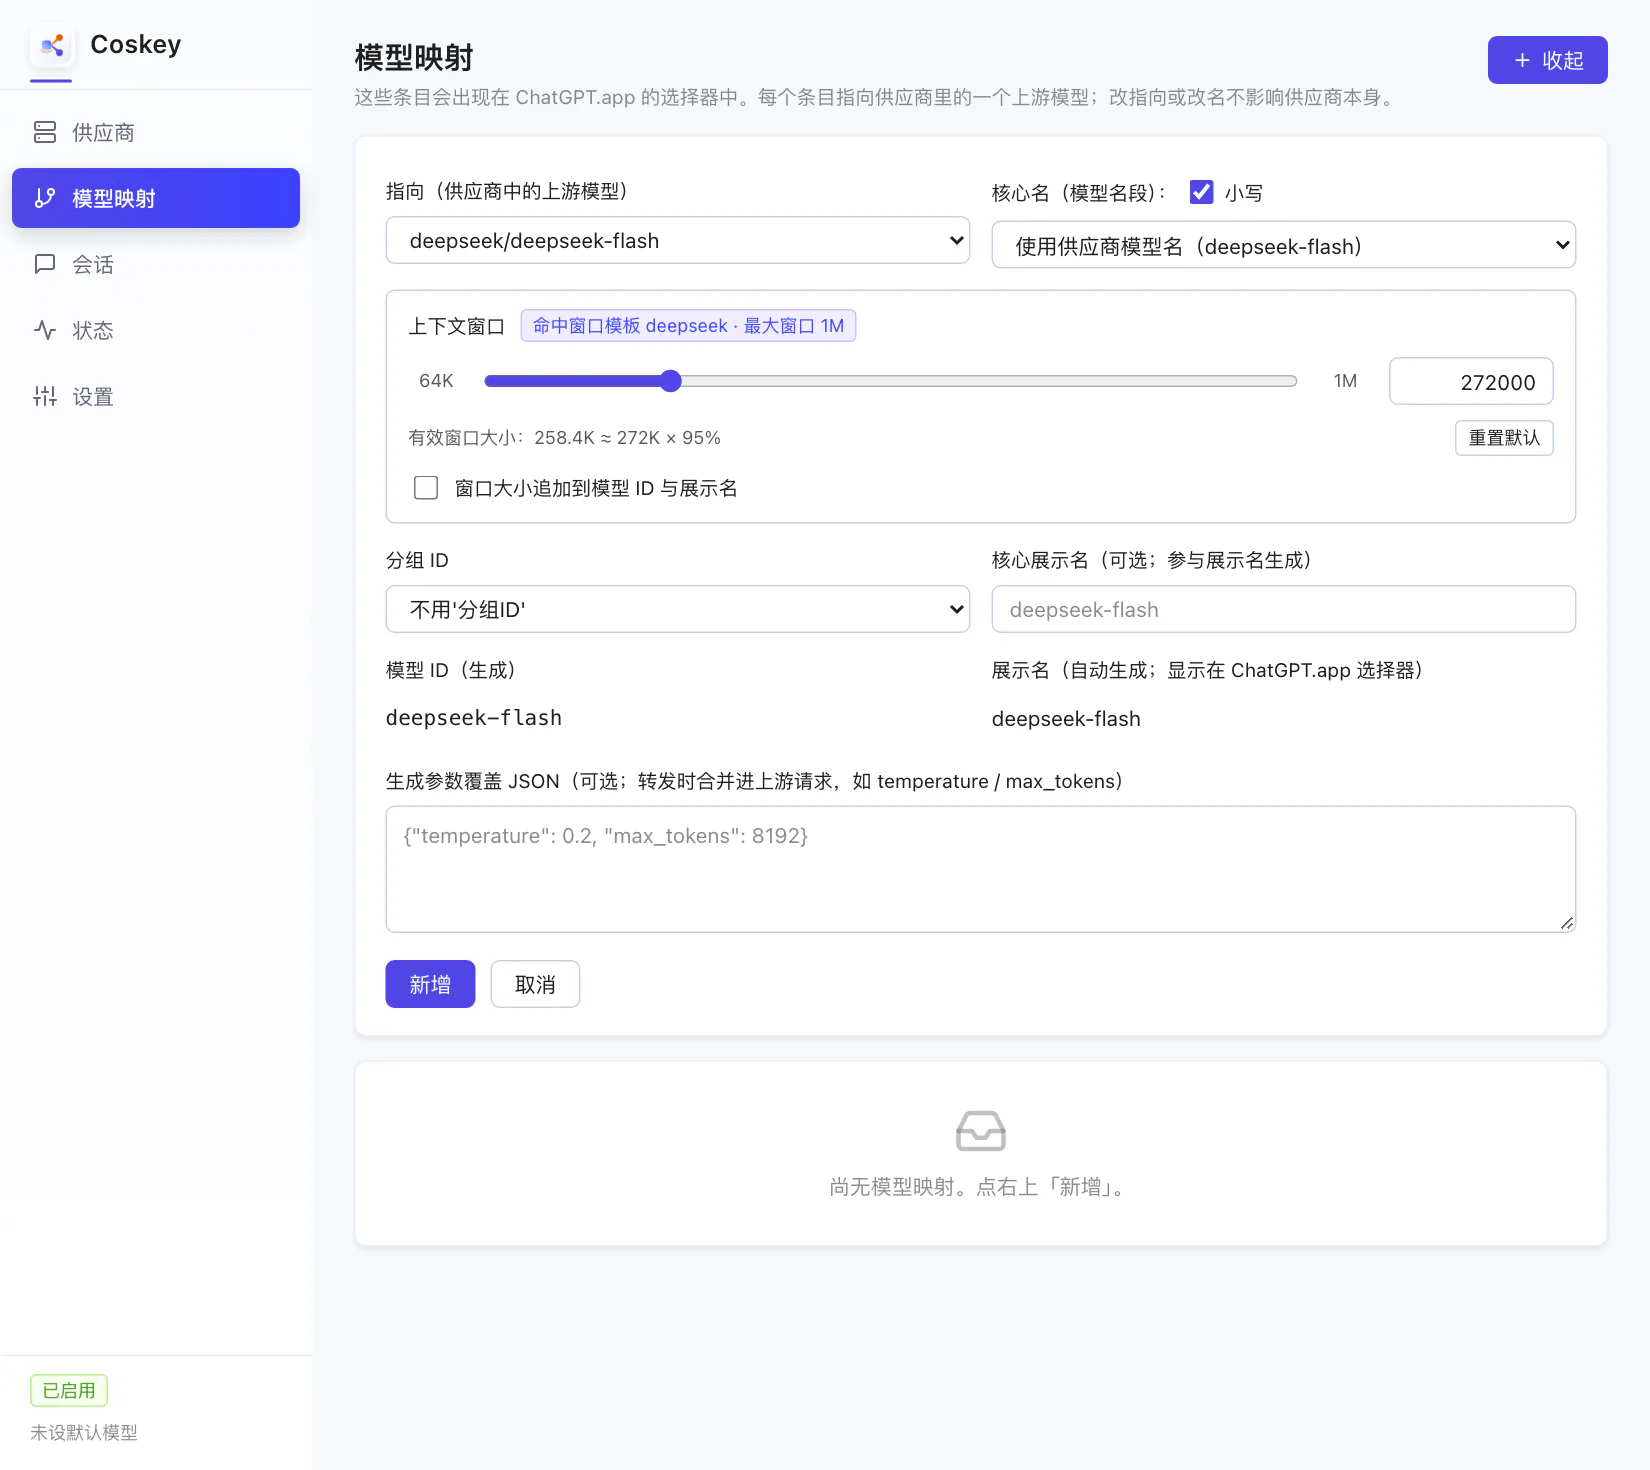Click the 核心展示名 input field

click(1283, 609)
